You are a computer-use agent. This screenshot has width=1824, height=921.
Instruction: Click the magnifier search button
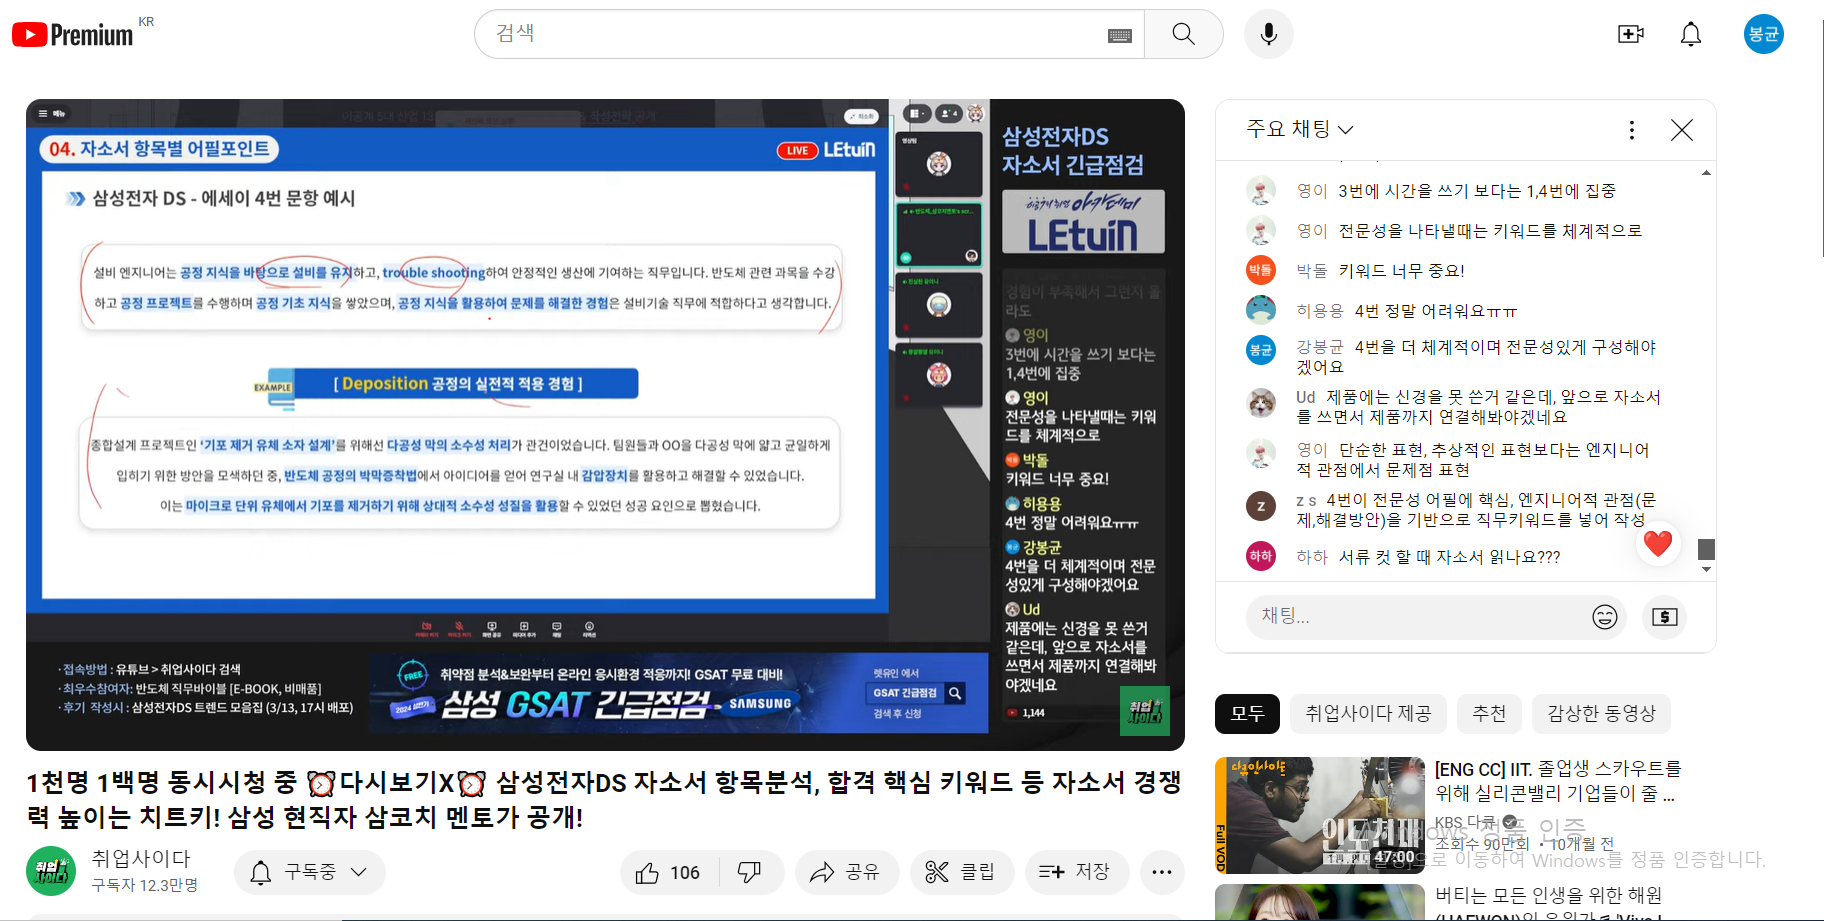tap(1183, 34)
